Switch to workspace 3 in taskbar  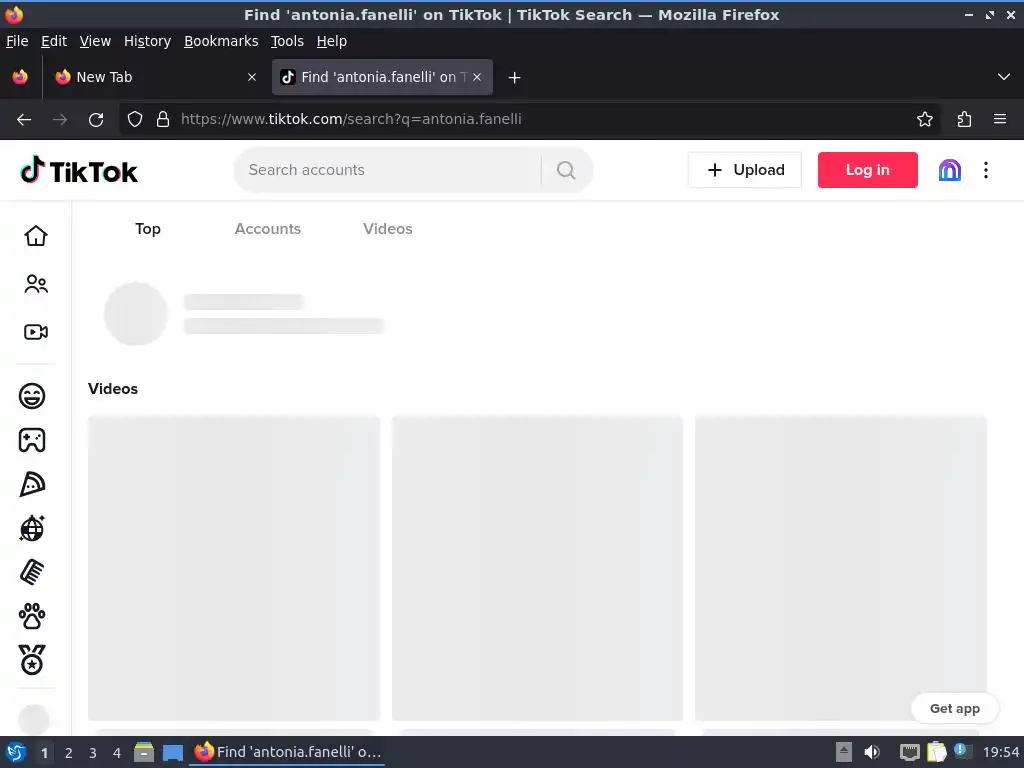[x=93, y=753]
